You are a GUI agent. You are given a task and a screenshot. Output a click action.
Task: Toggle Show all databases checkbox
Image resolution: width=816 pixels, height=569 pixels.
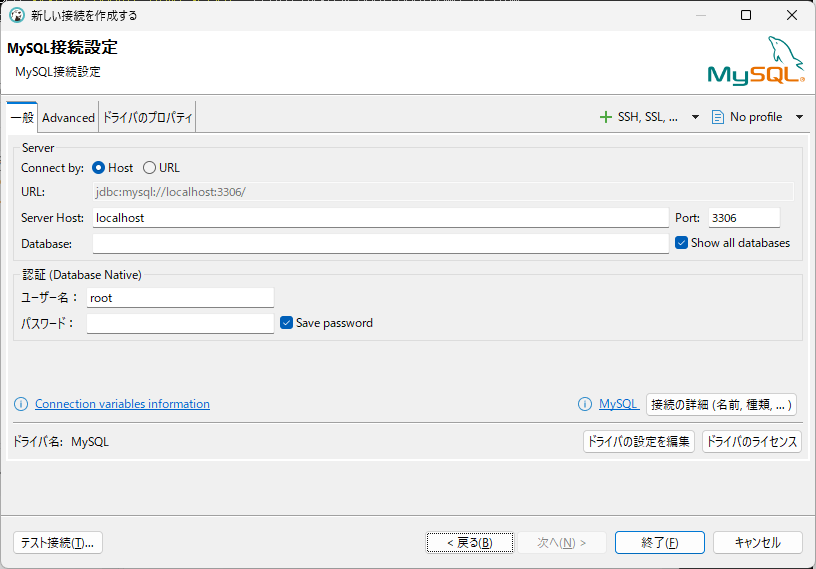click(x=681, y=243)
